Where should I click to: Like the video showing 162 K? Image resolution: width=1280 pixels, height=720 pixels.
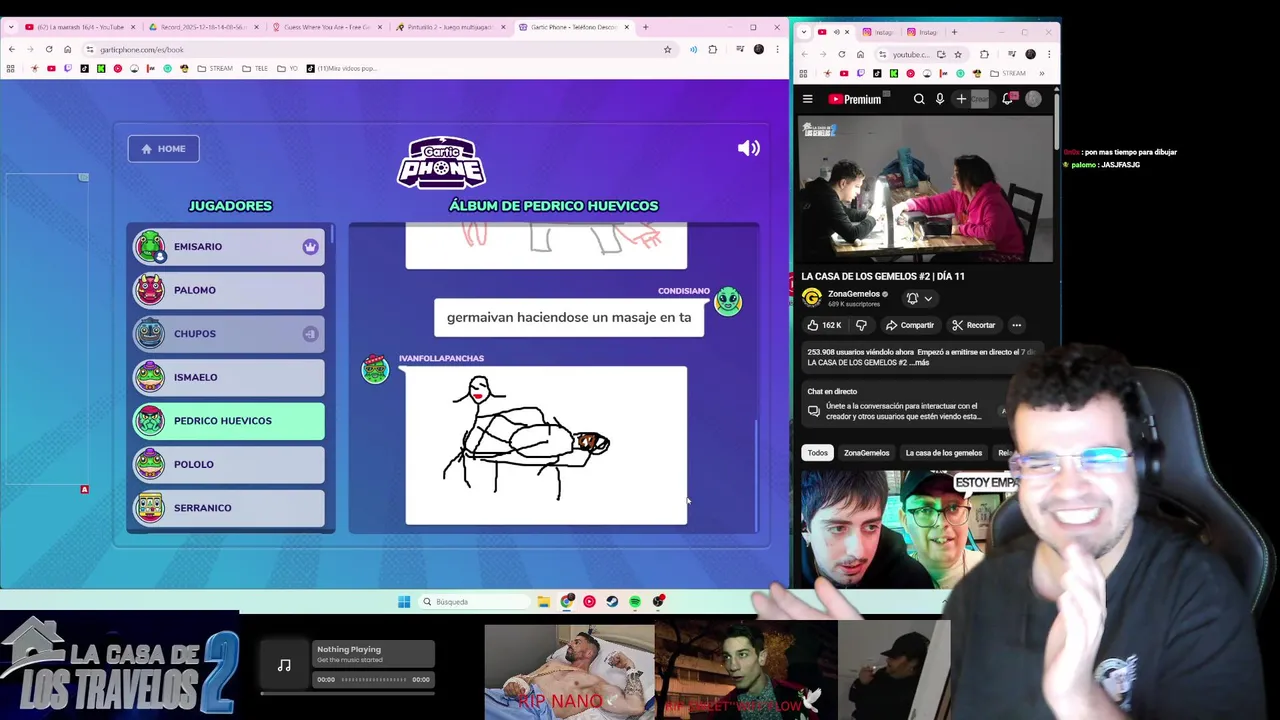[x=825, y=325]
